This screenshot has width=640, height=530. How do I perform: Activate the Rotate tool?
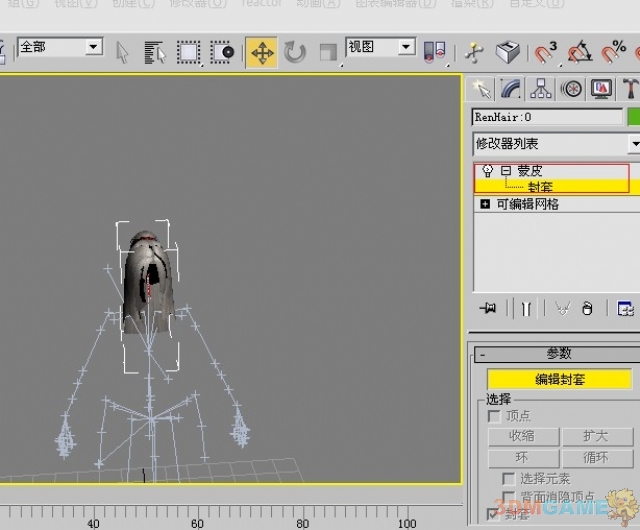click(295, 52)
